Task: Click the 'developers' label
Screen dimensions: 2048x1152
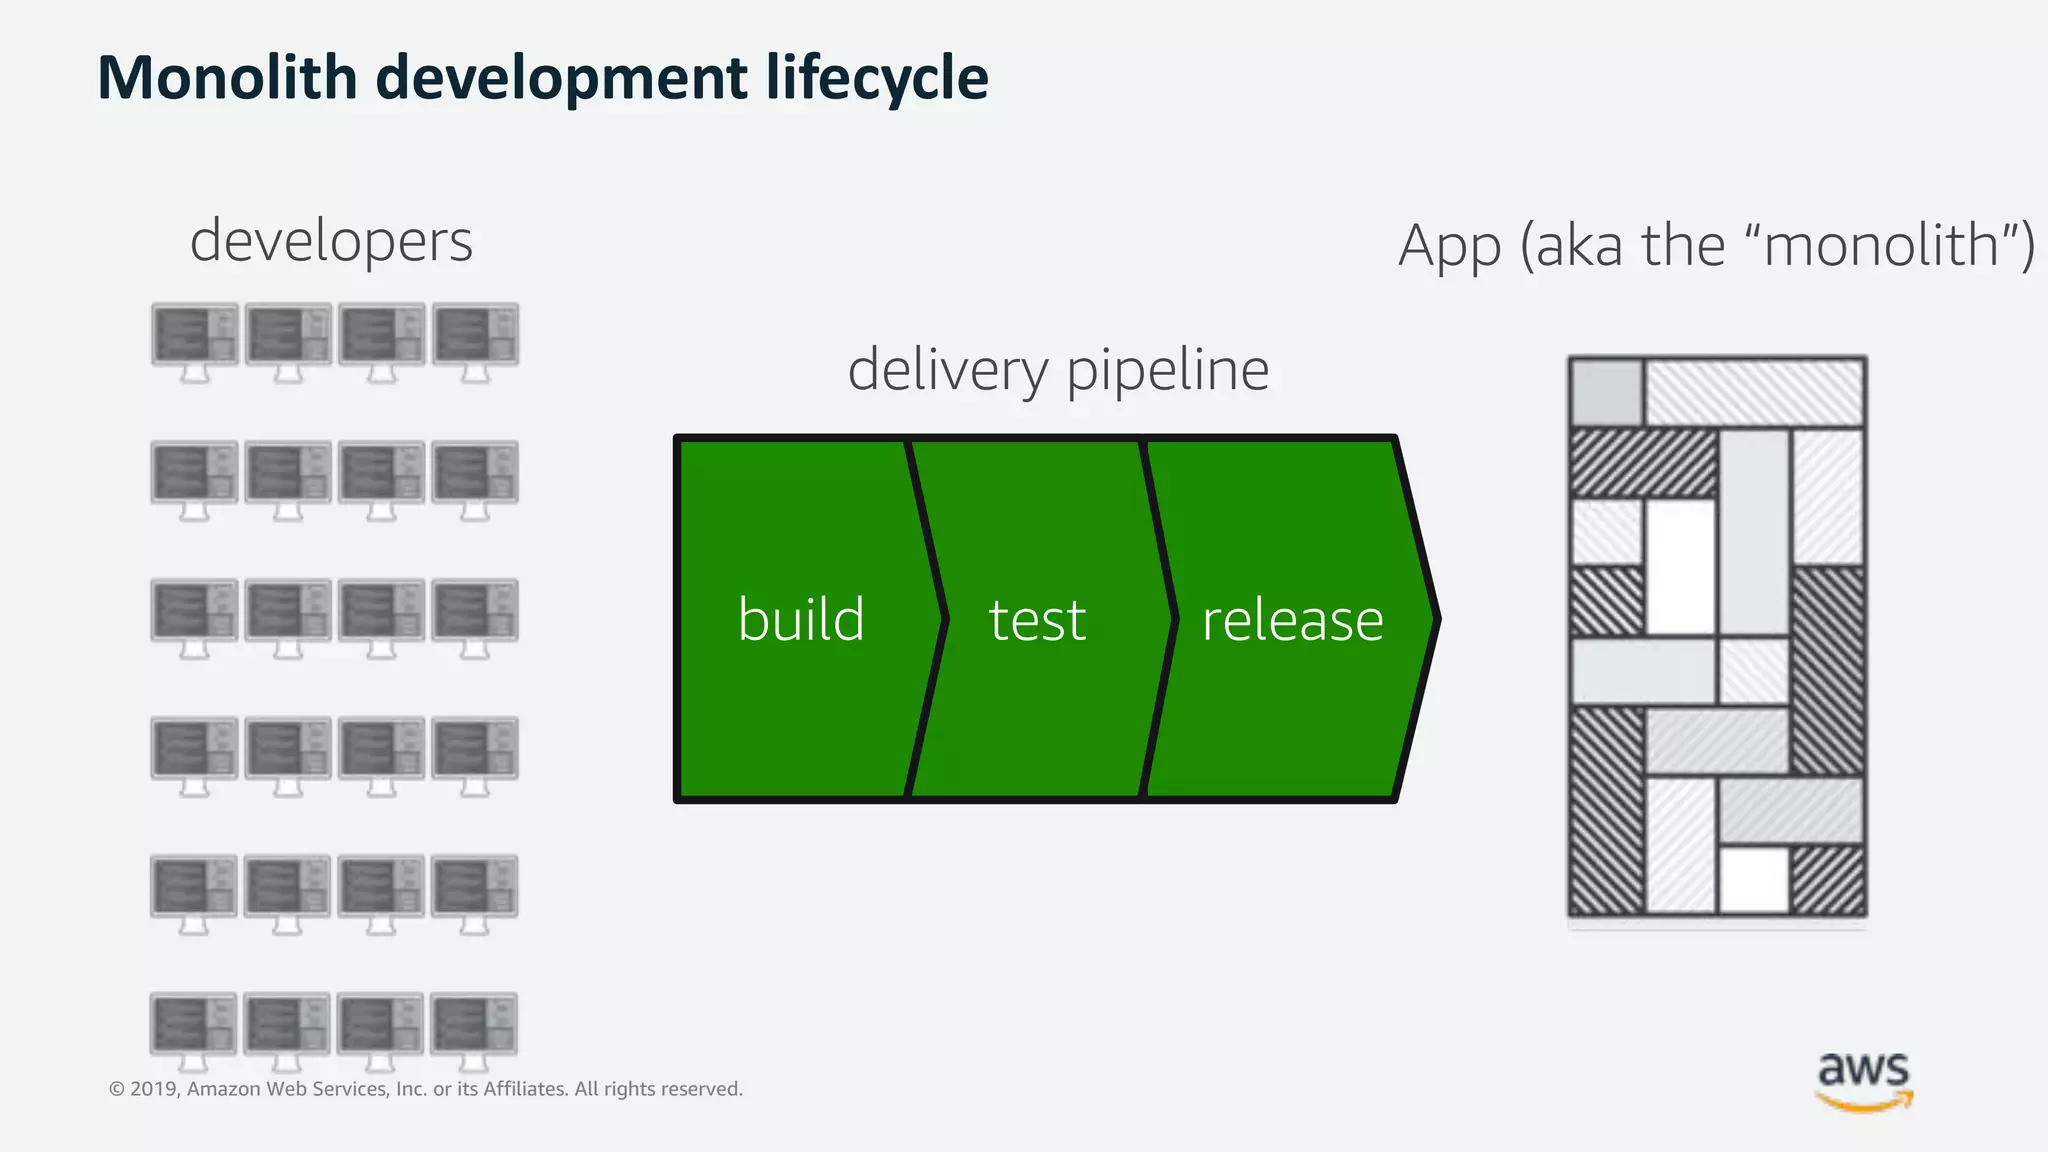Action: coord(331,242)
